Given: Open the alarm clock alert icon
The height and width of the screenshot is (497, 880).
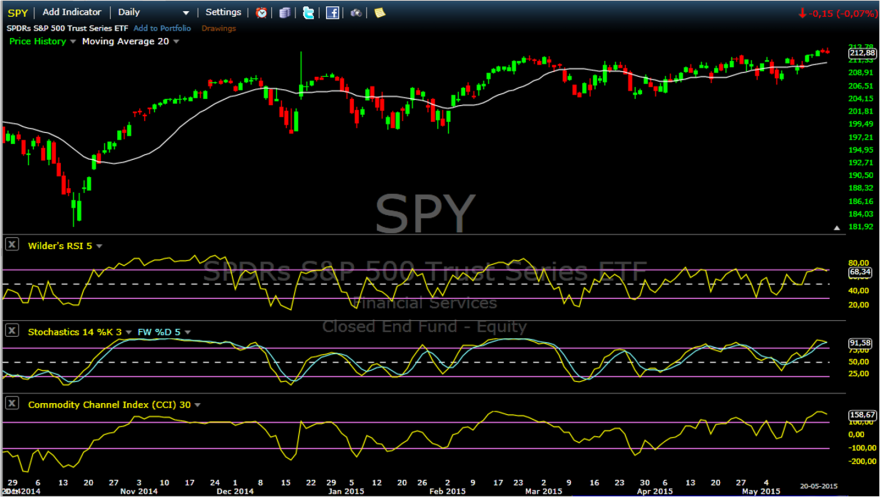Looking at the screenshot, I should point(262,12).
